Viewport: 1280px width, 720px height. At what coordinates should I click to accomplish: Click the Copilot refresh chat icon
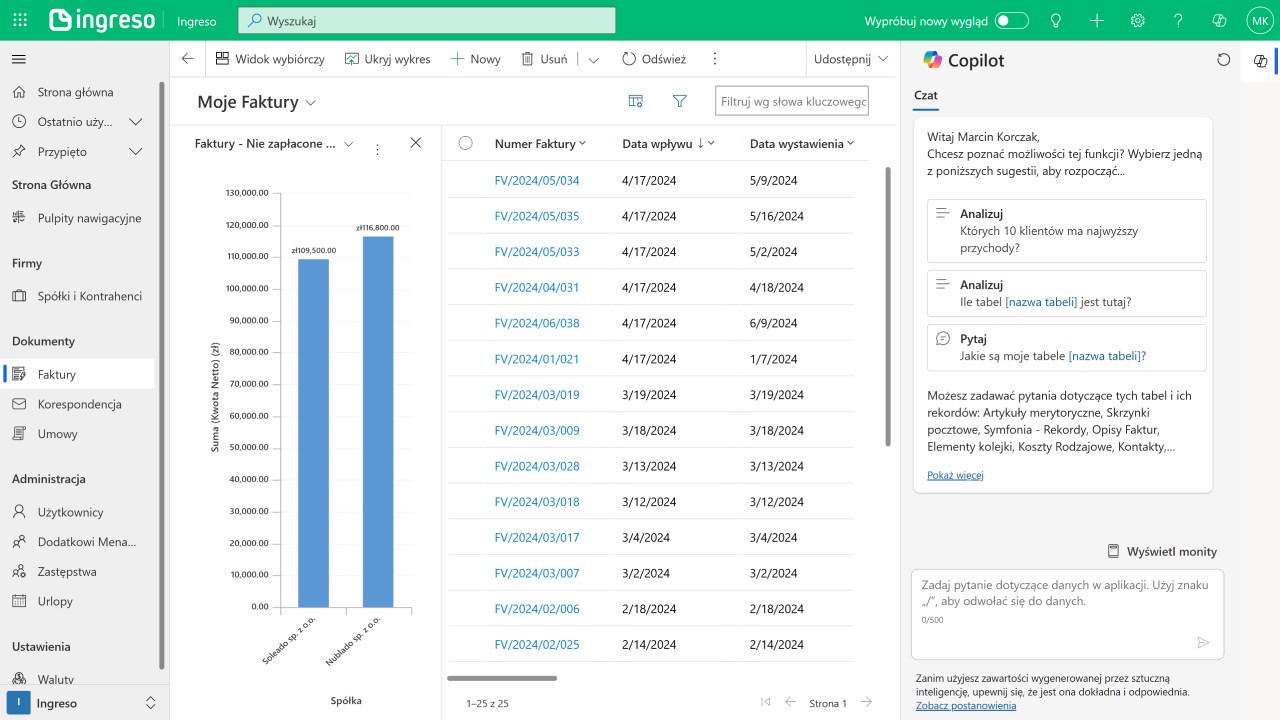1223,60
